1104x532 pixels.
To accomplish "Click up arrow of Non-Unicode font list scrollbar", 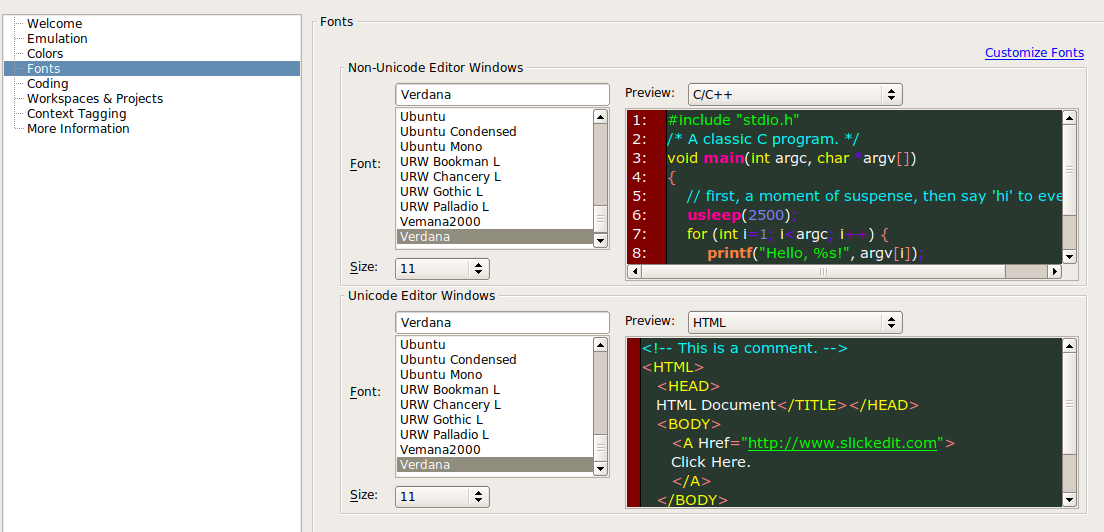I will 600,117.
